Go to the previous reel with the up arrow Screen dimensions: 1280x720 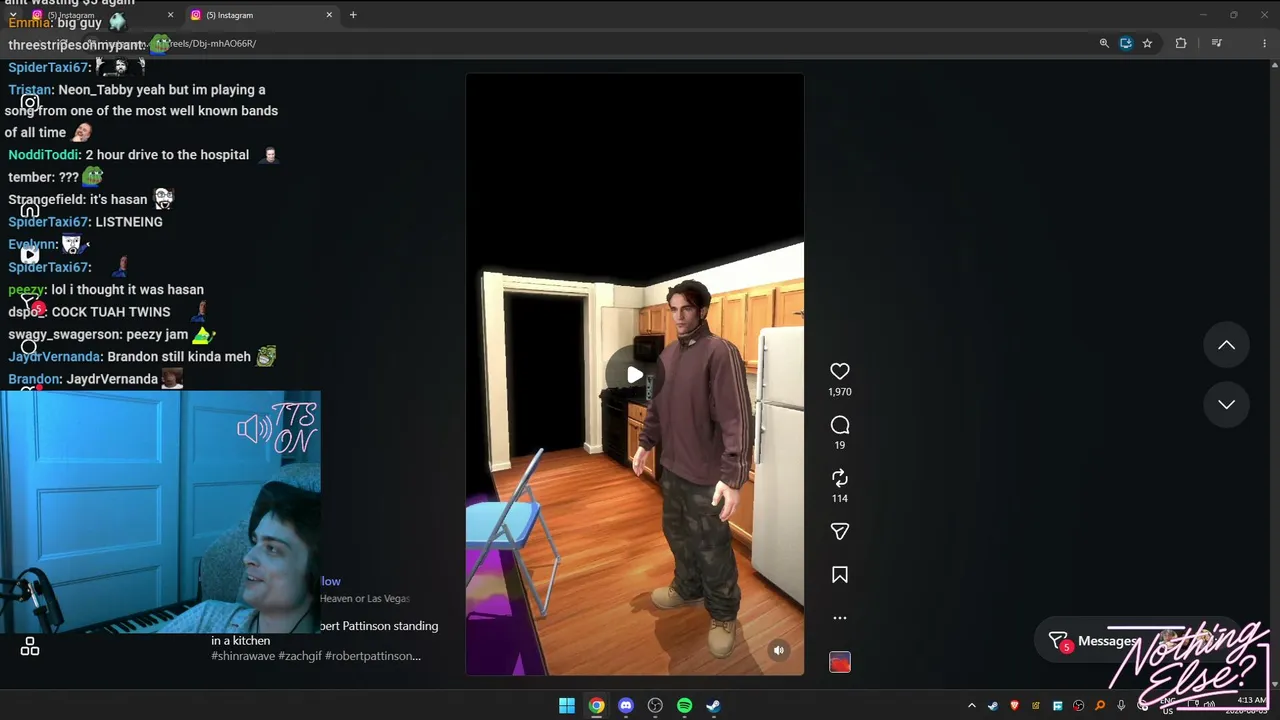(1226, 345)
